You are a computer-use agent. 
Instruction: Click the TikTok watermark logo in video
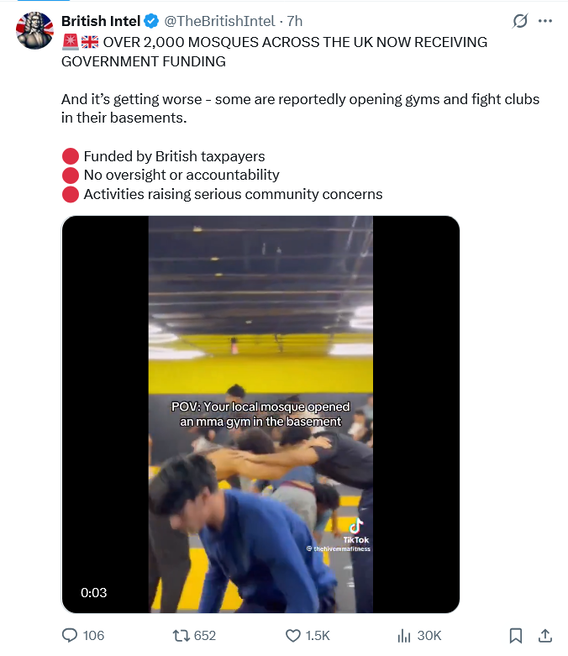[356, 530]
